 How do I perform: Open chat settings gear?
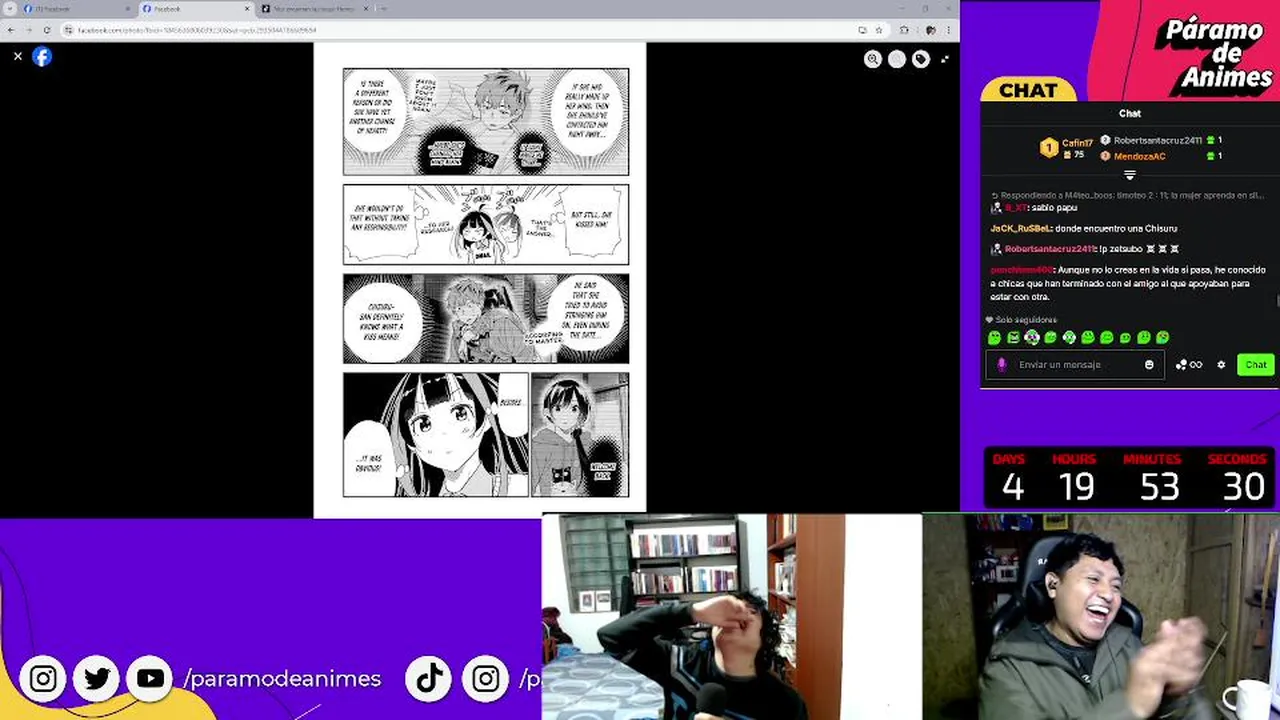tap(1221, 365)
